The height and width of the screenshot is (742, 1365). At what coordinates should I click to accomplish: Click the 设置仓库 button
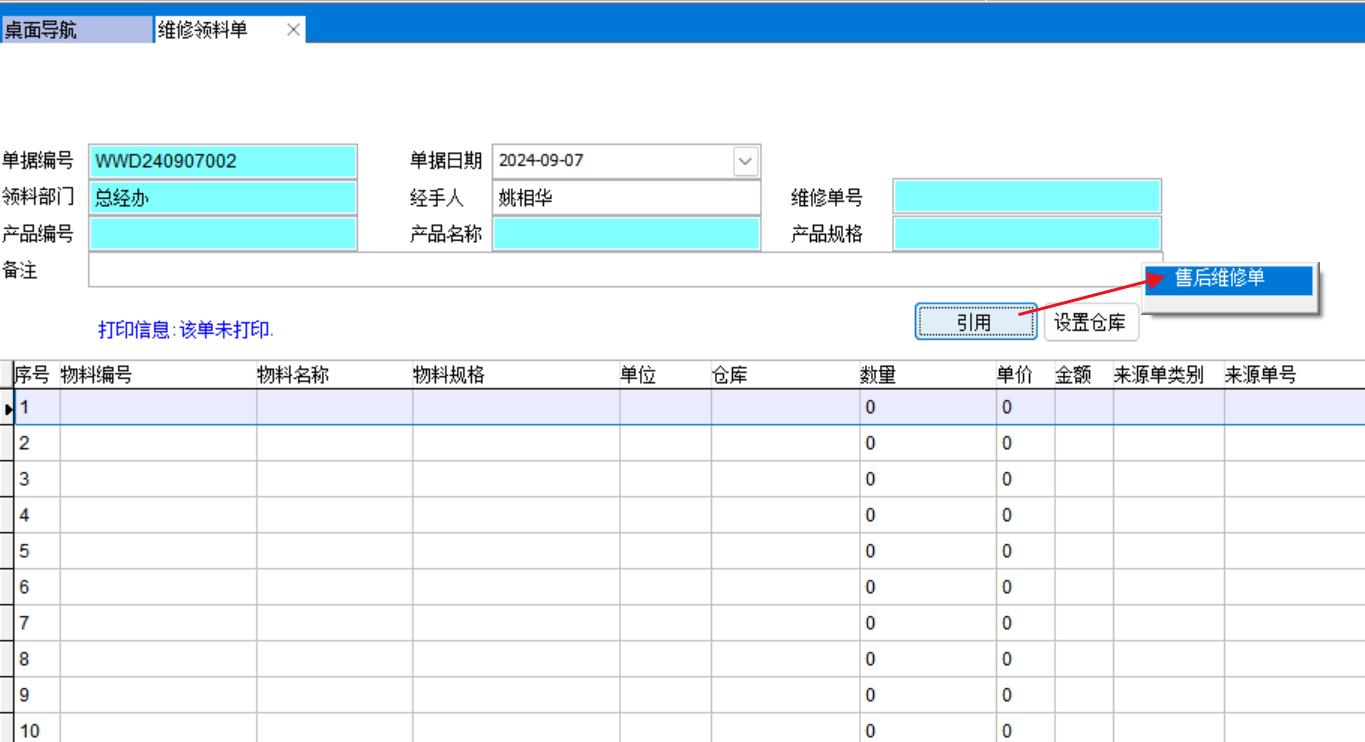pos(1090,322)
